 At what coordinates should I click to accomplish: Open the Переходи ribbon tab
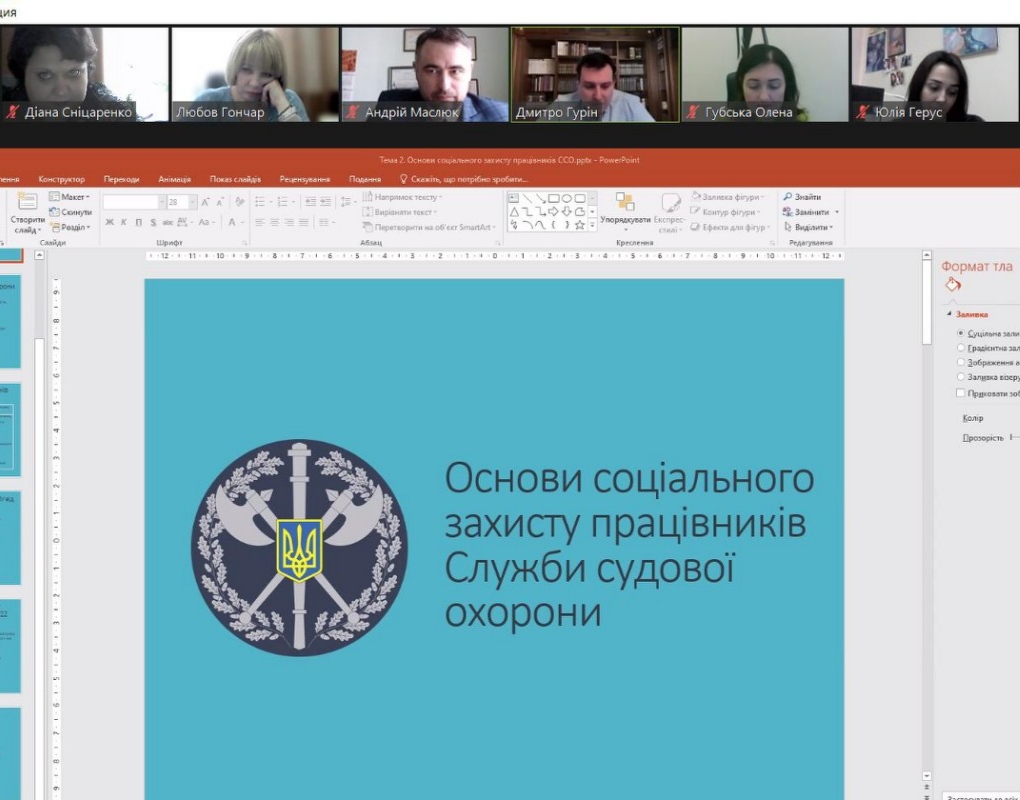(x=122, y=179)
